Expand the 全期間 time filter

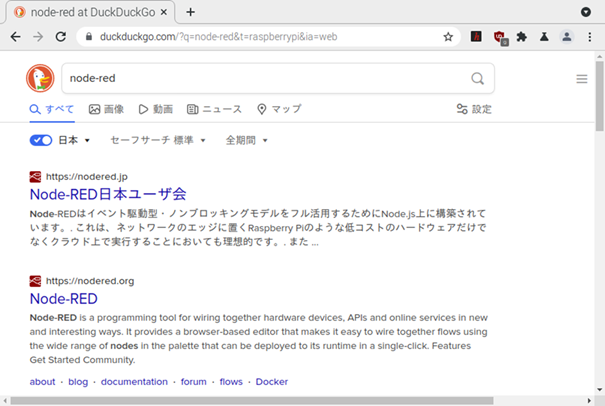[247, 140]
